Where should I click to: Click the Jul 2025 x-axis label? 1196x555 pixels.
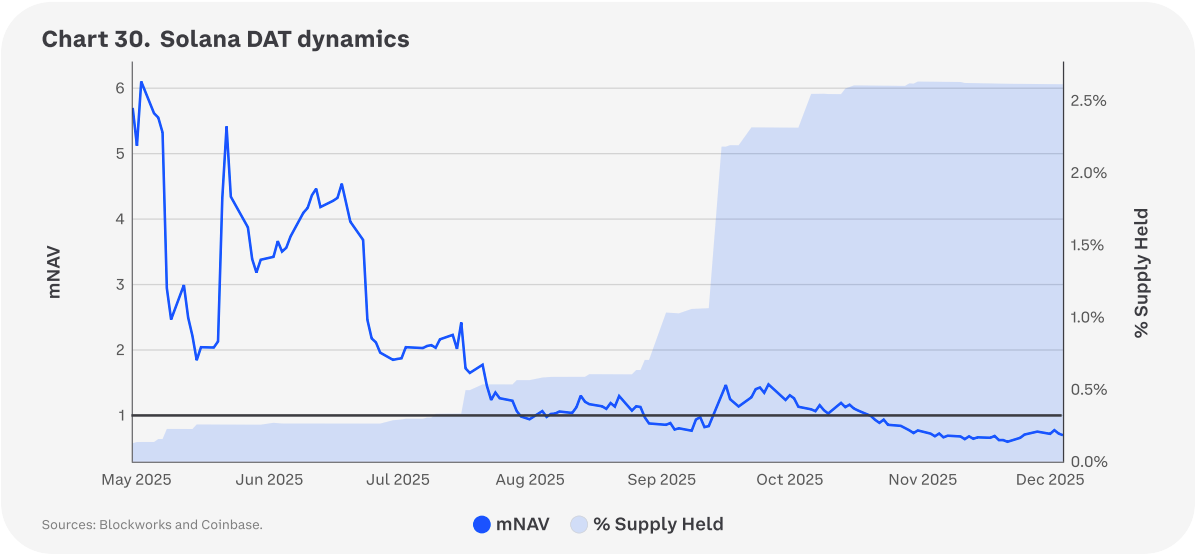point(396,480)
